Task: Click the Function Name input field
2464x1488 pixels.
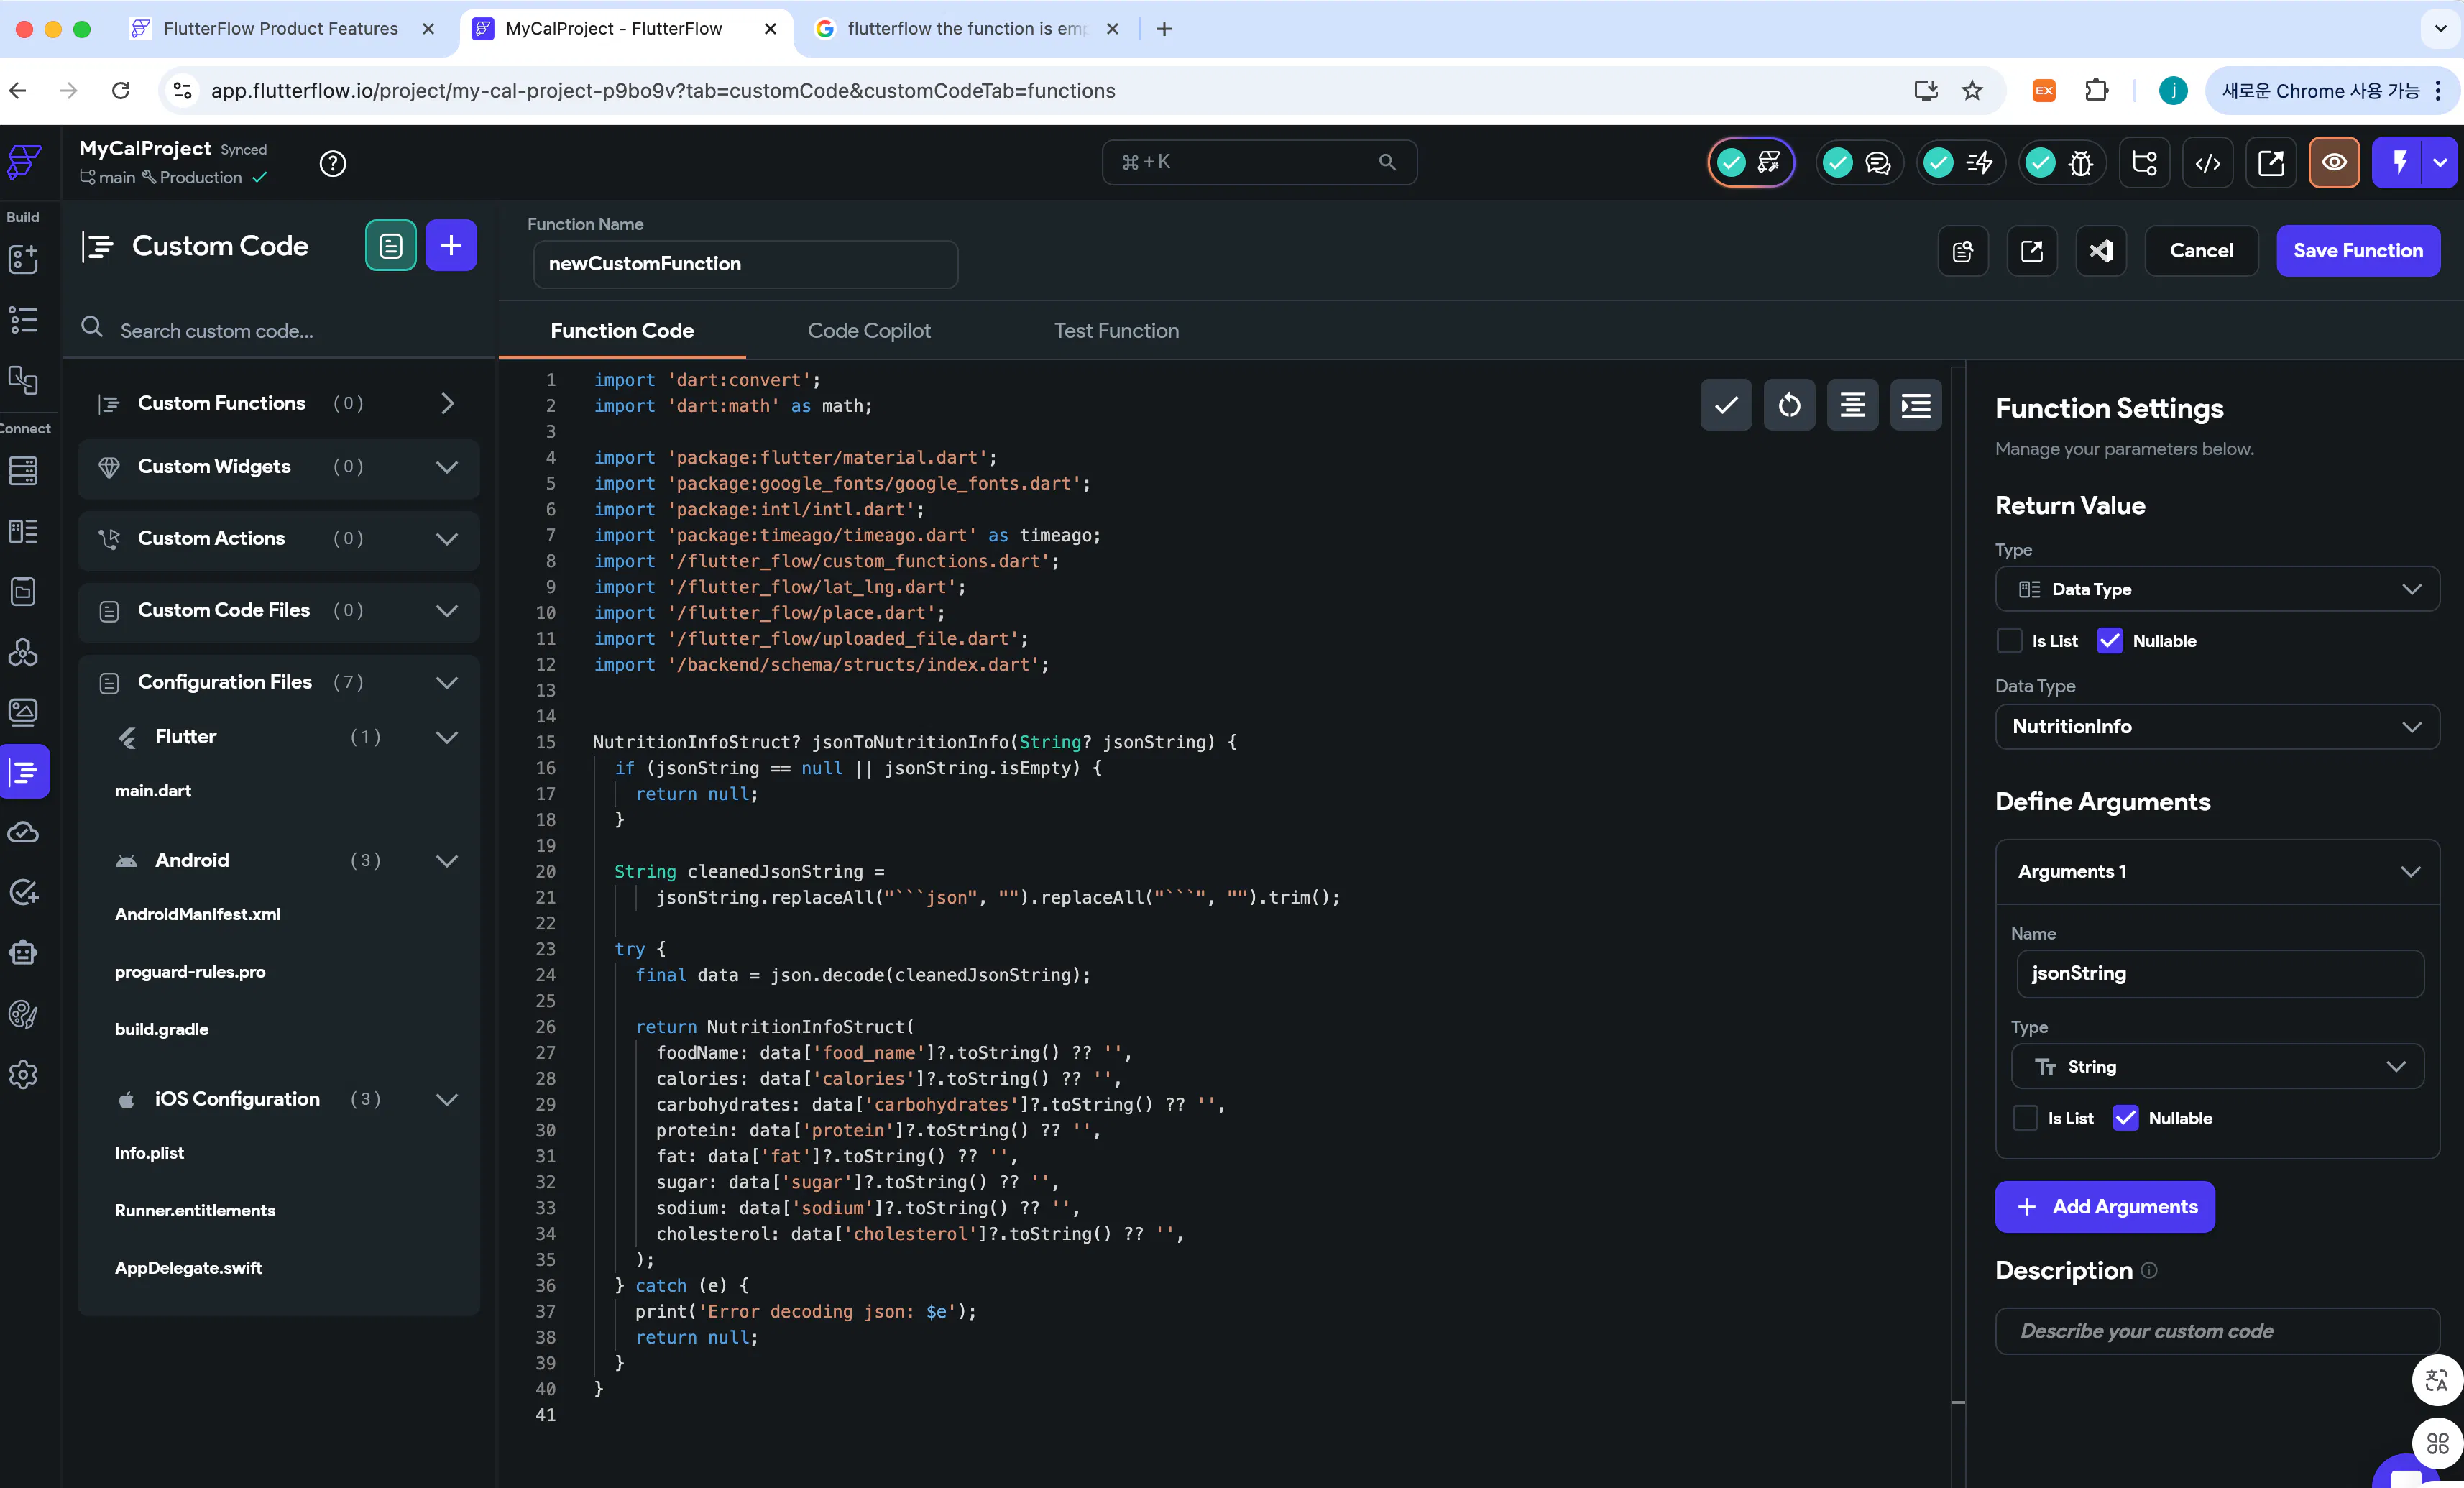Action: (745, 264)
